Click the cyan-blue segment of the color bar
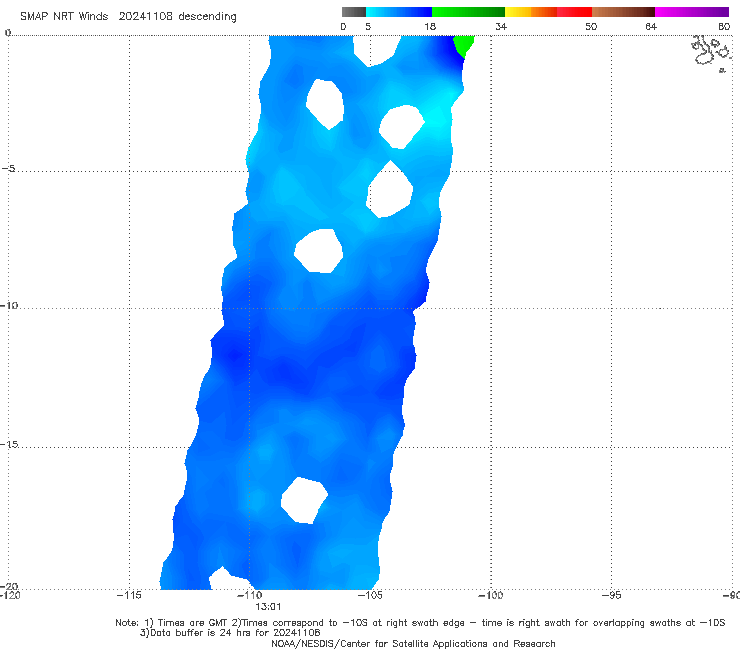This screenshot has height=650, width=740. pos(399,12)
